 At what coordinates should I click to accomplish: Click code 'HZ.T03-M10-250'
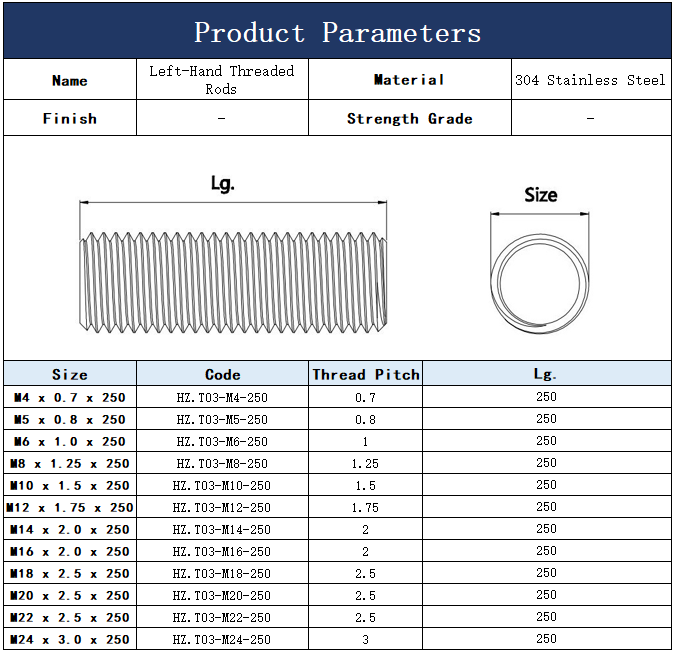(222, 485)
